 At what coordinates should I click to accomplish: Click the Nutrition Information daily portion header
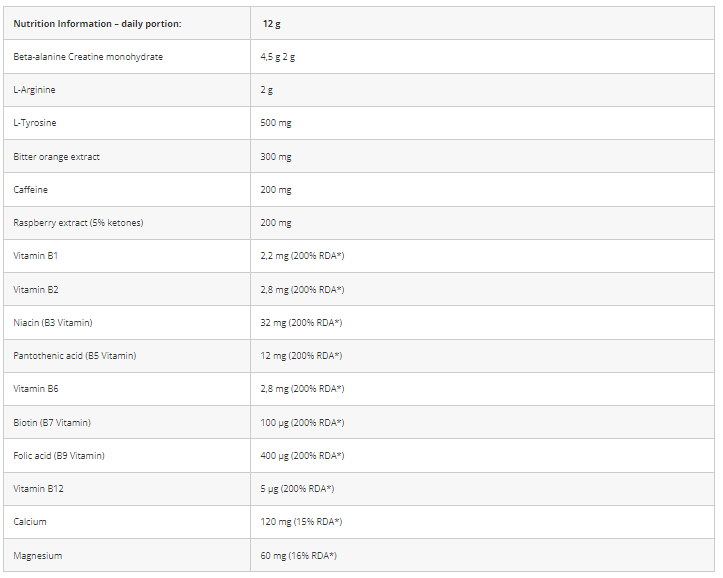click(97, 24)
